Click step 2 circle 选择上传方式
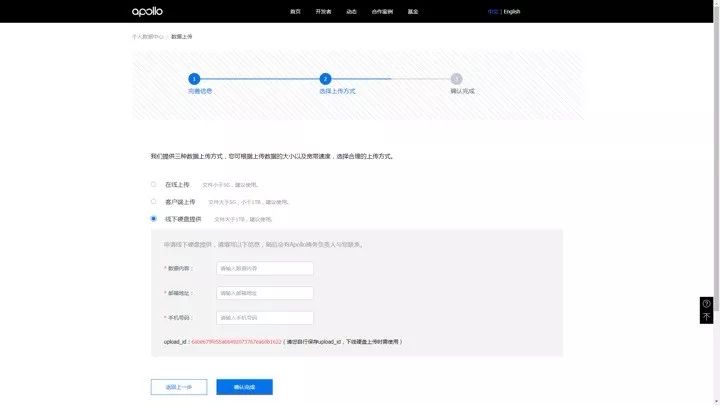The height and width of the screenshot is (405, 720). pyautogui.click(x=325, y=79)
